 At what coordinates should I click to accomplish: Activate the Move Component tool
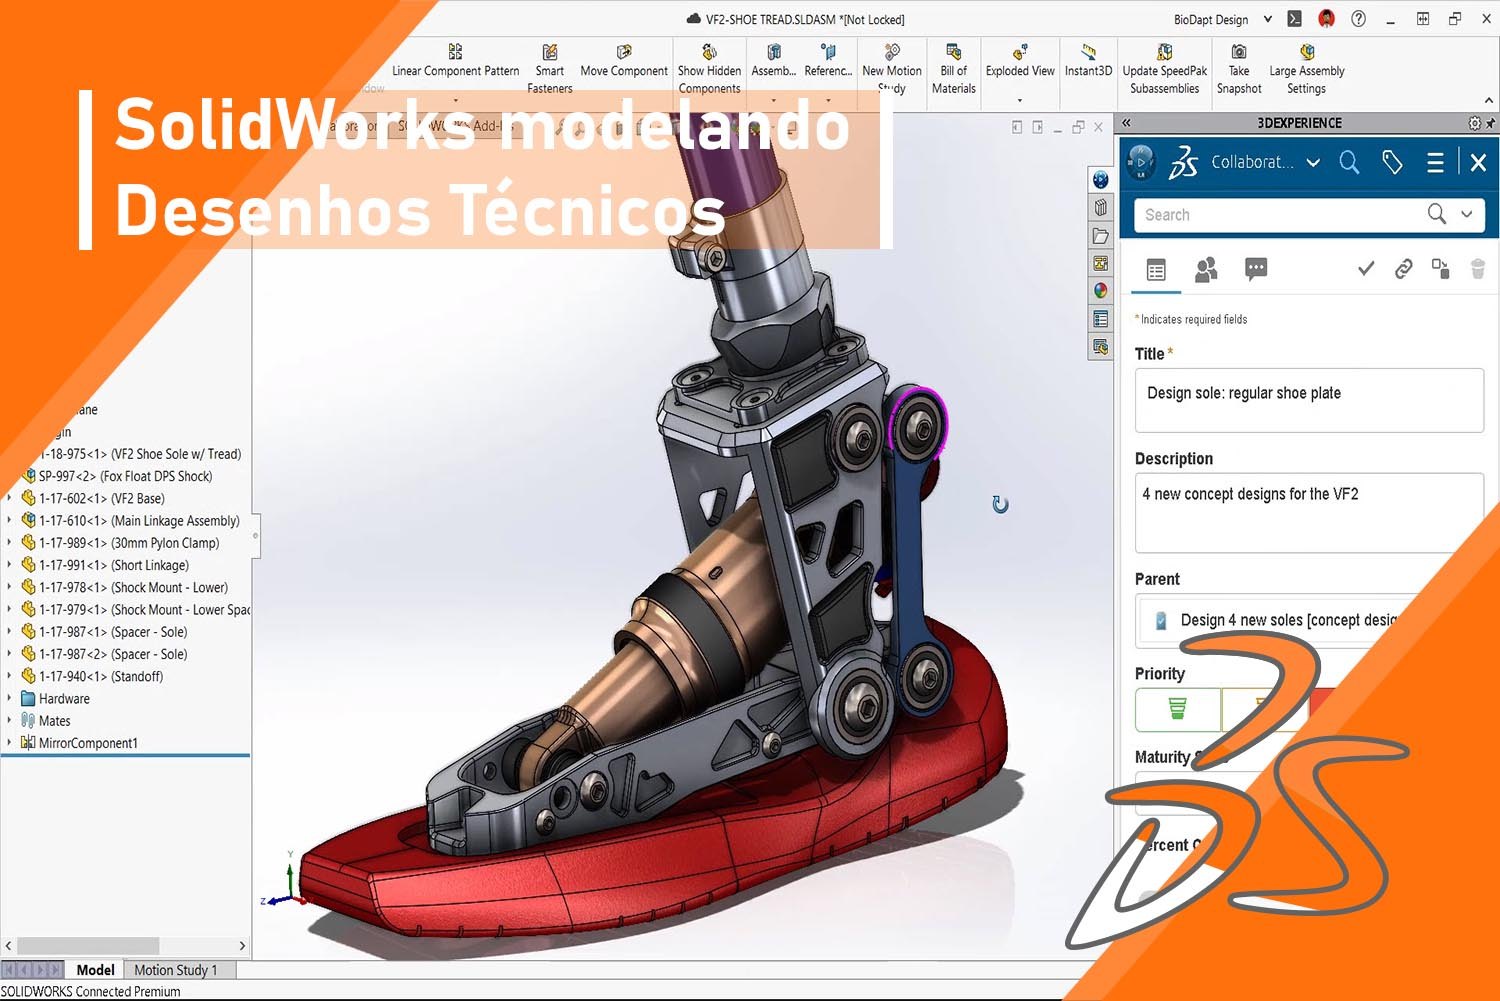[x=624, y=61]
